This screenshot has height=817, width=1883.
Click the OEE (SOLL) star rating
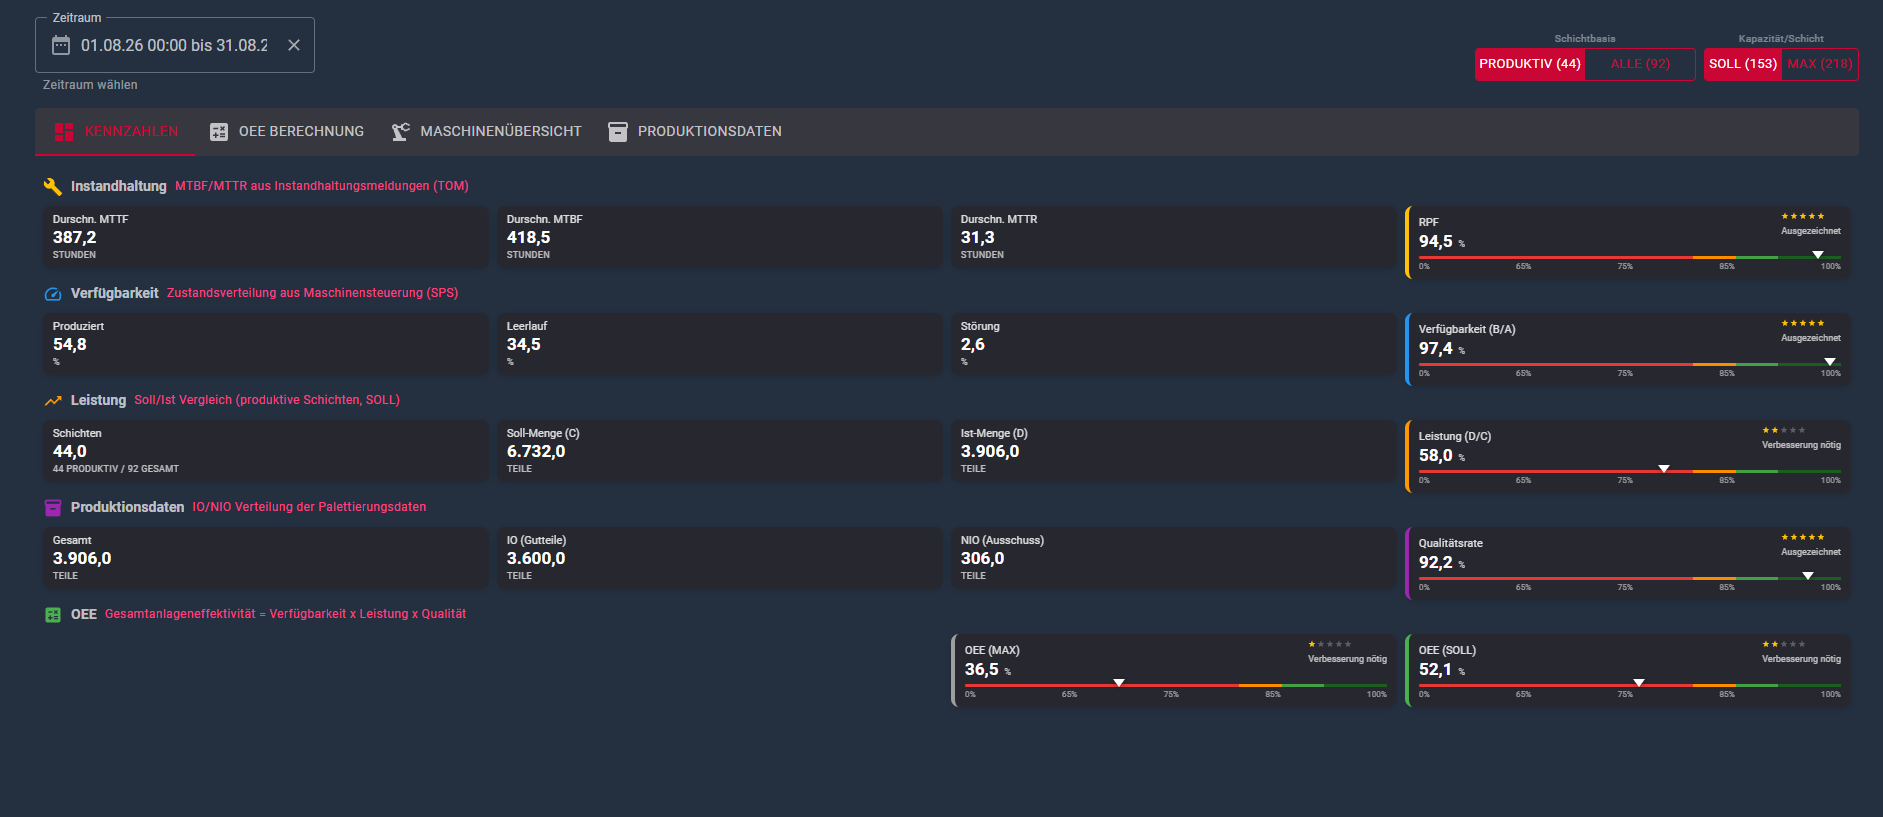click(1783, 644)
